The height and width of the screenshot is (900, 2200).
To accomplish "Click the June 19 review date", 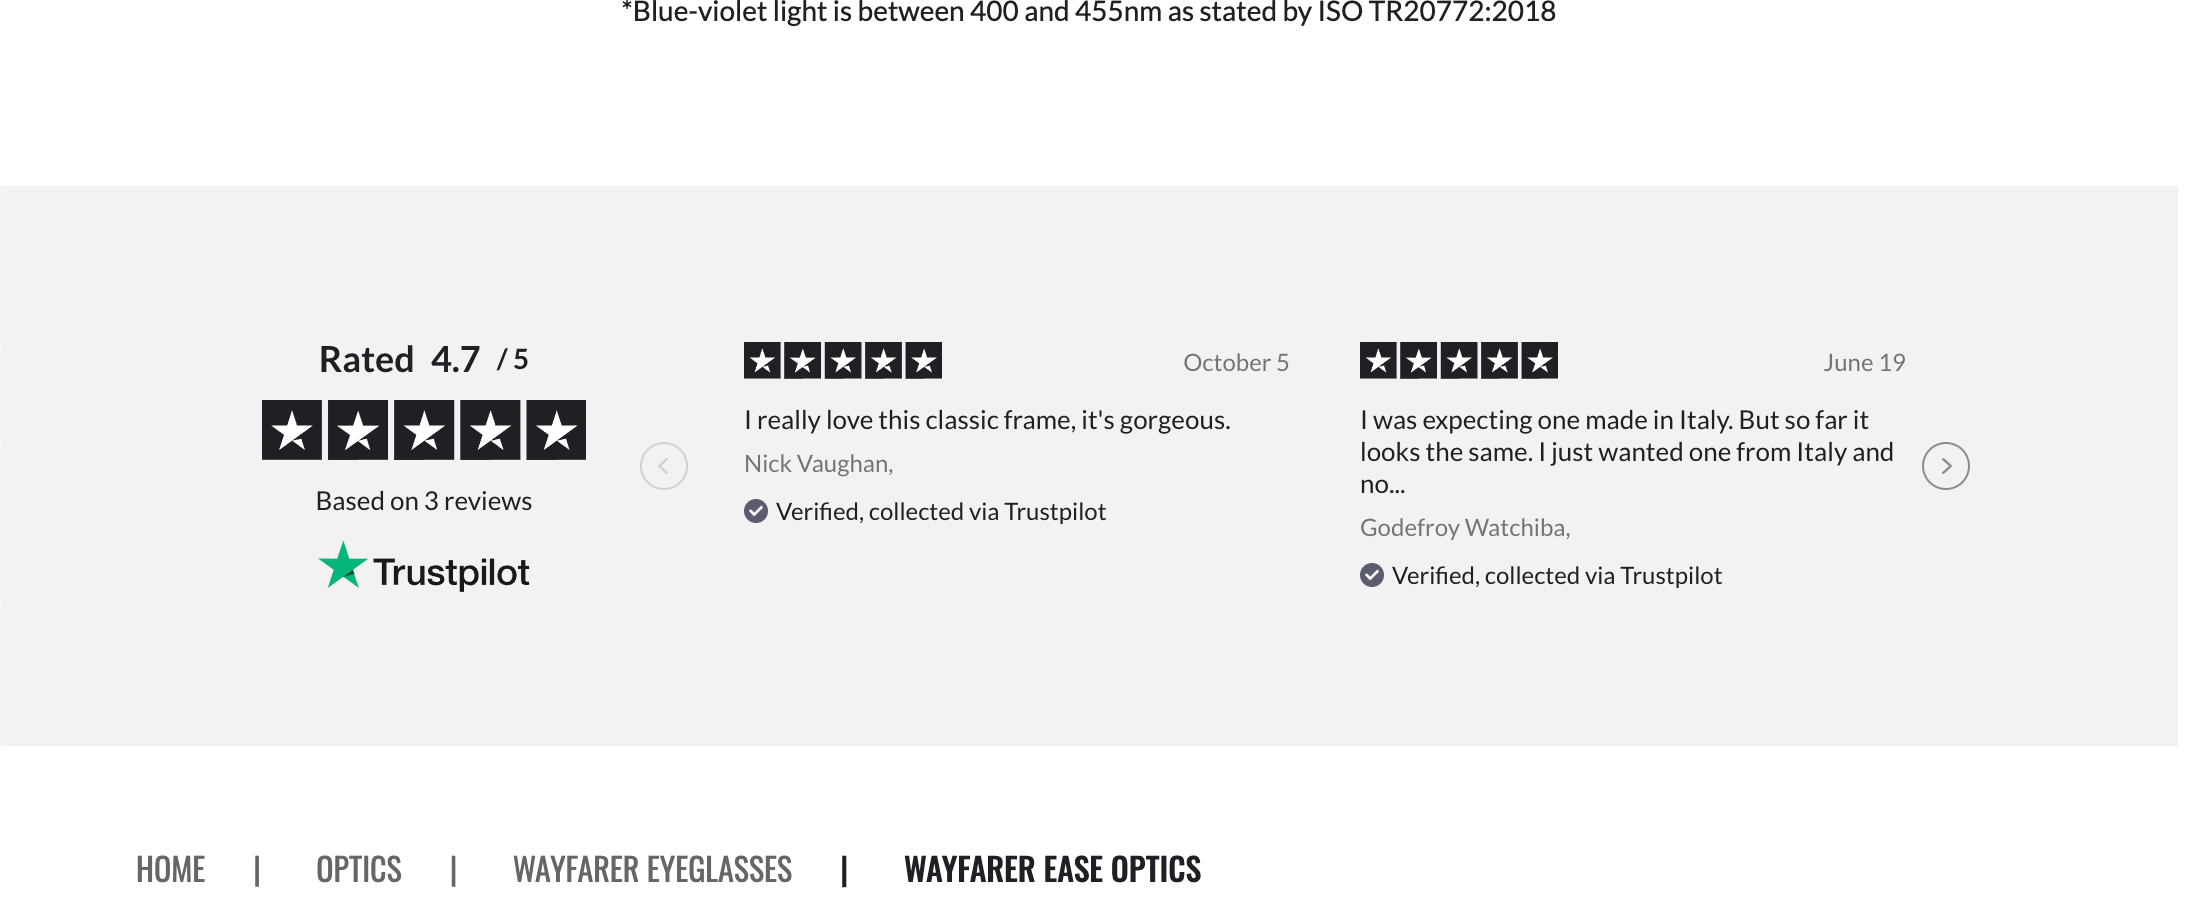I will (x=1864, y=362).
